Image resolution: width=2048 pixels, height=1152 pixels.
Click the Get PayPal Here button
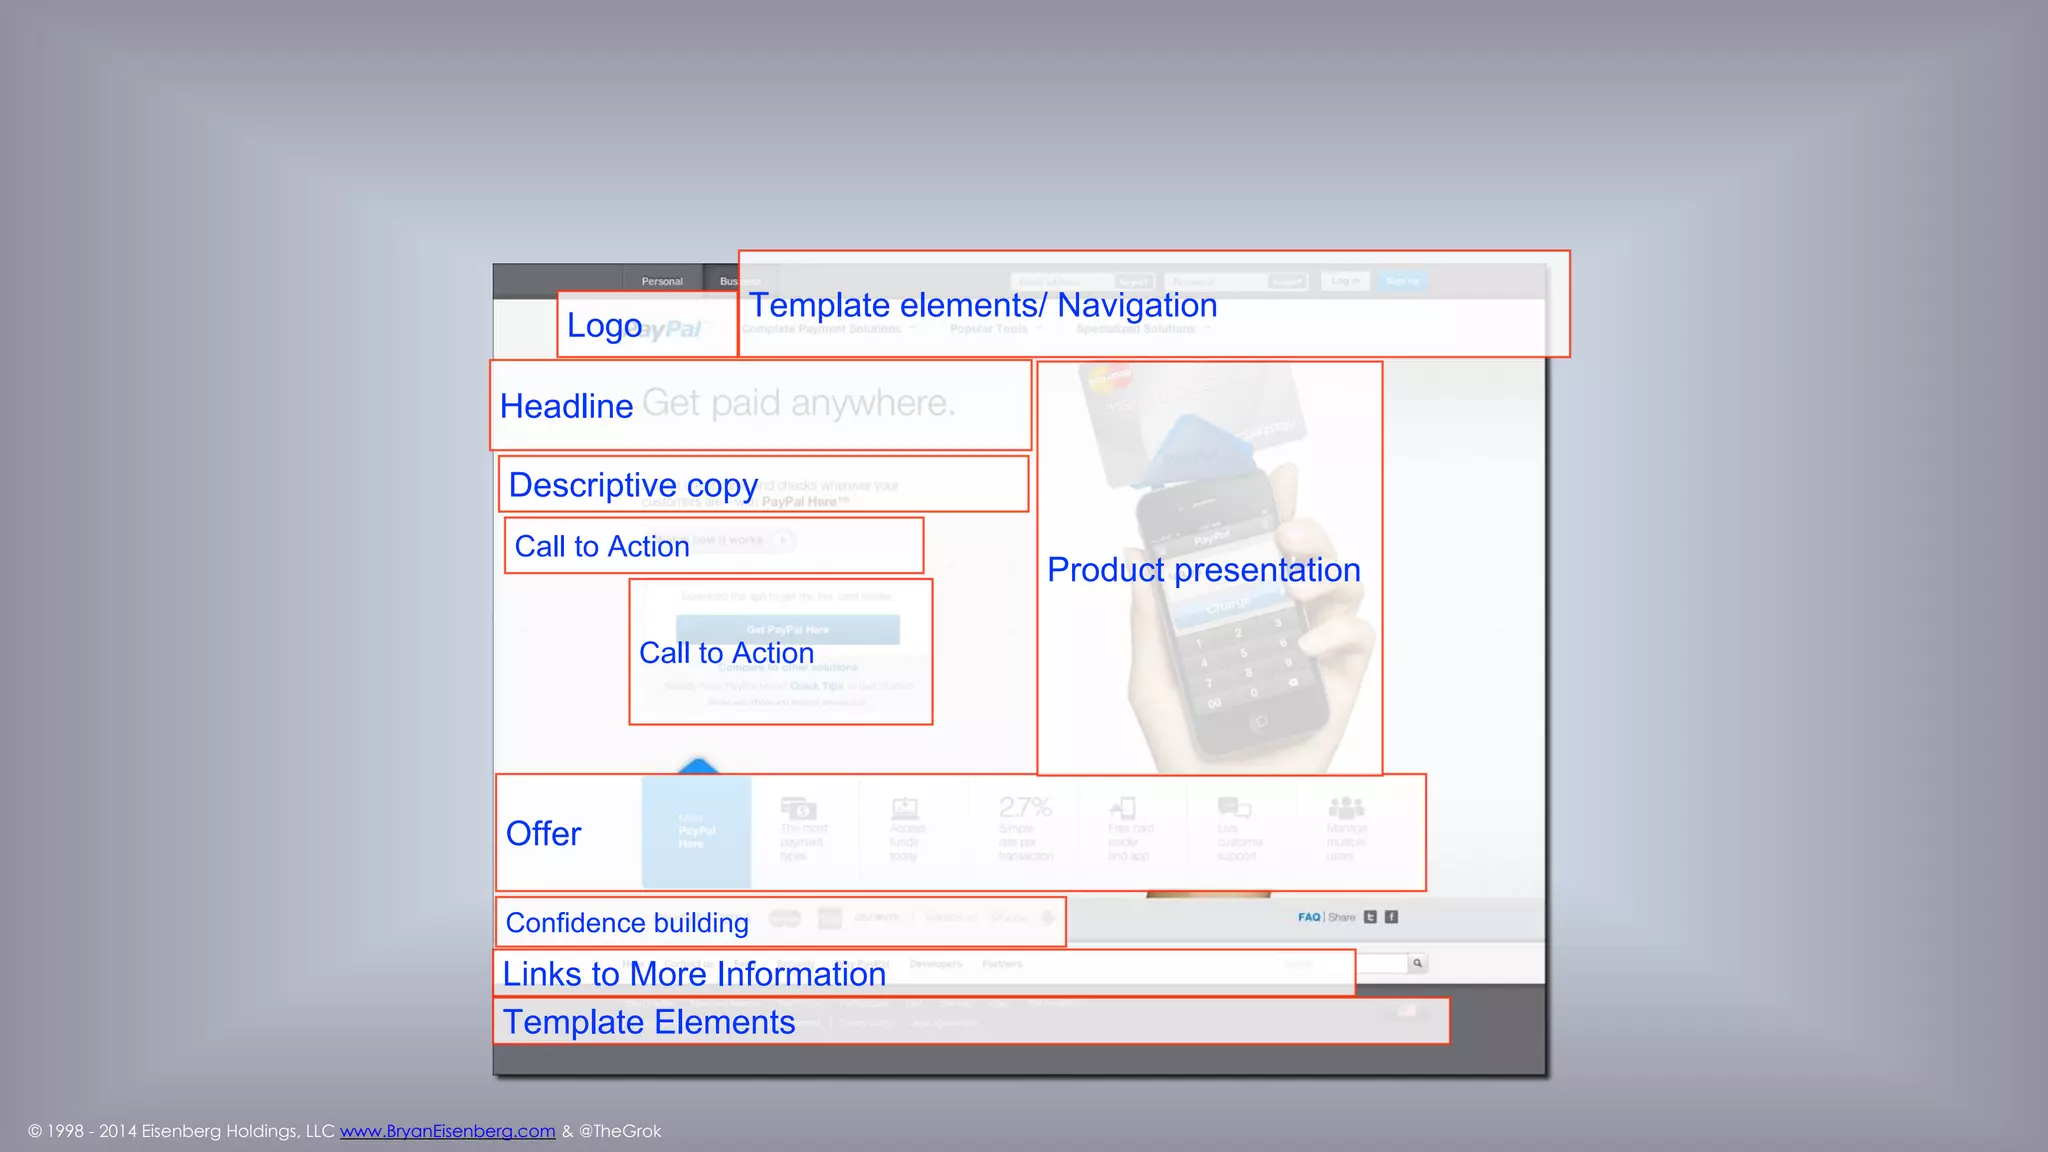click(x=788, y=629)
